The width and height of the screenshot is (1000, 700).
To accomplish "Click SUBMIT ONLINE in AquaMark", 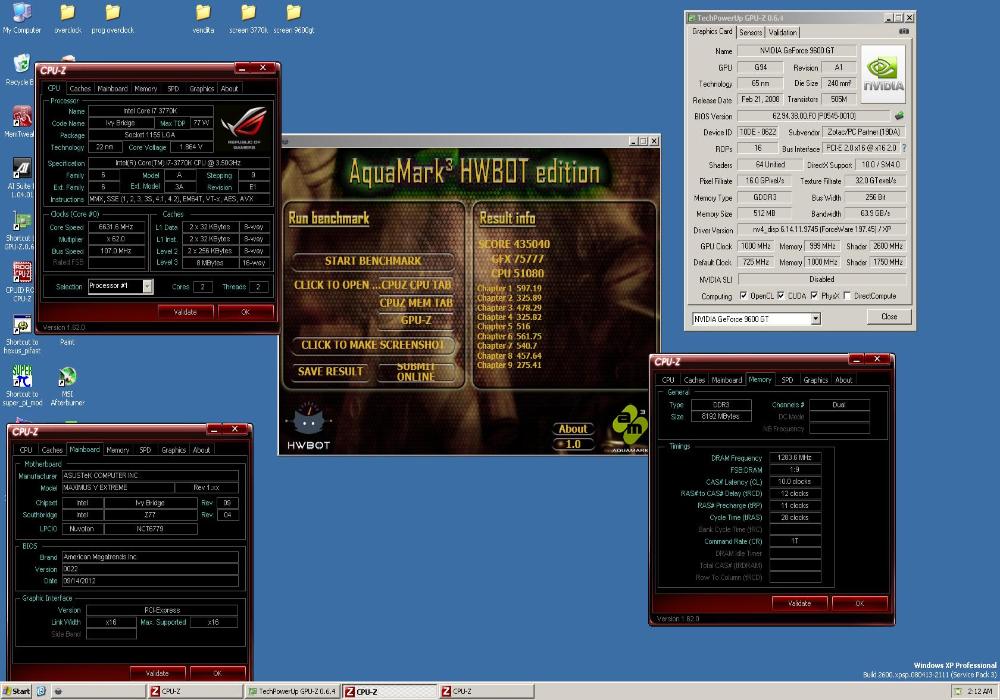I will pos(416,372).
